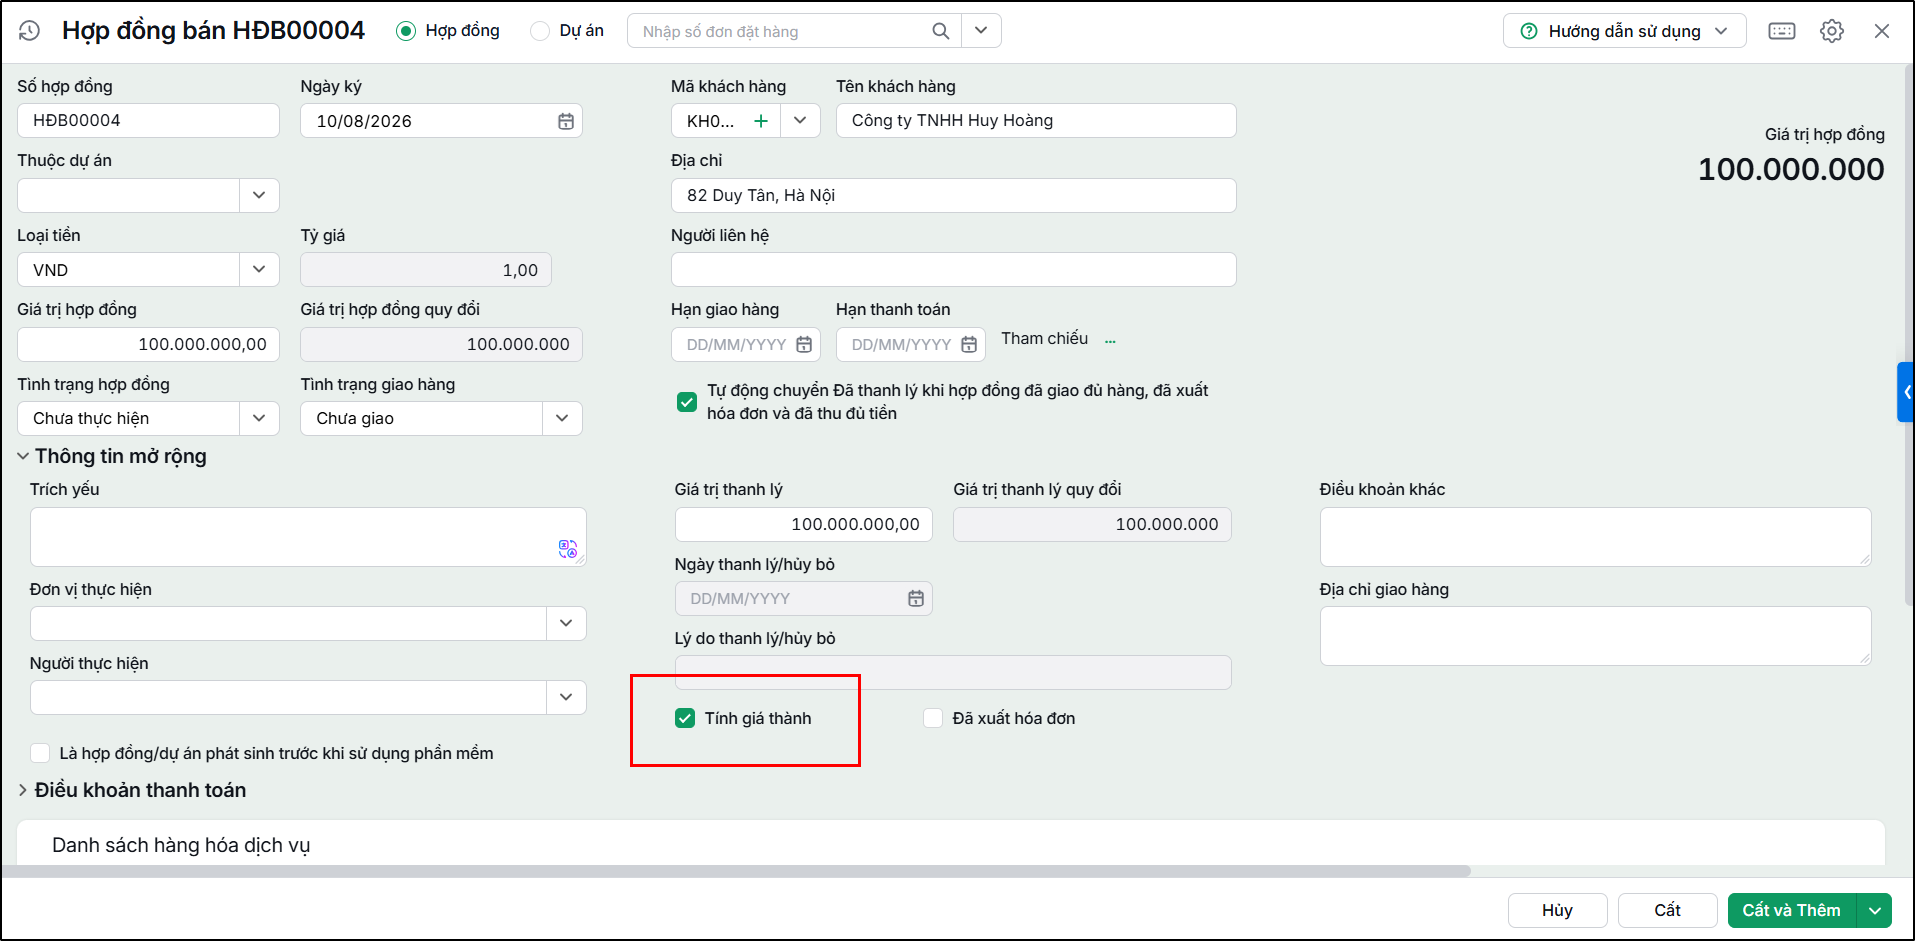
Task: Uncheck the Tính giá thành checkbox
Action: pyautogui.click(x=685, y=718)
